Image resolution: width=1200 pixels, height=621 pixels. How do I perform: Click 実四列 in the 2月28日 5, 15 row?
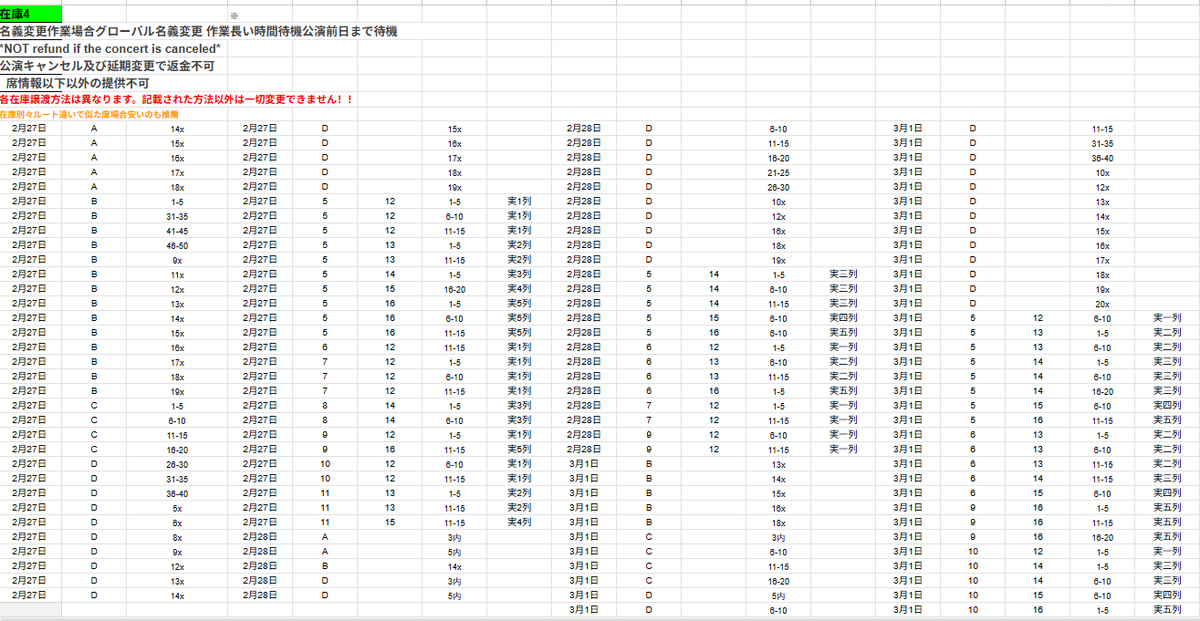click(x=844, y=318)
